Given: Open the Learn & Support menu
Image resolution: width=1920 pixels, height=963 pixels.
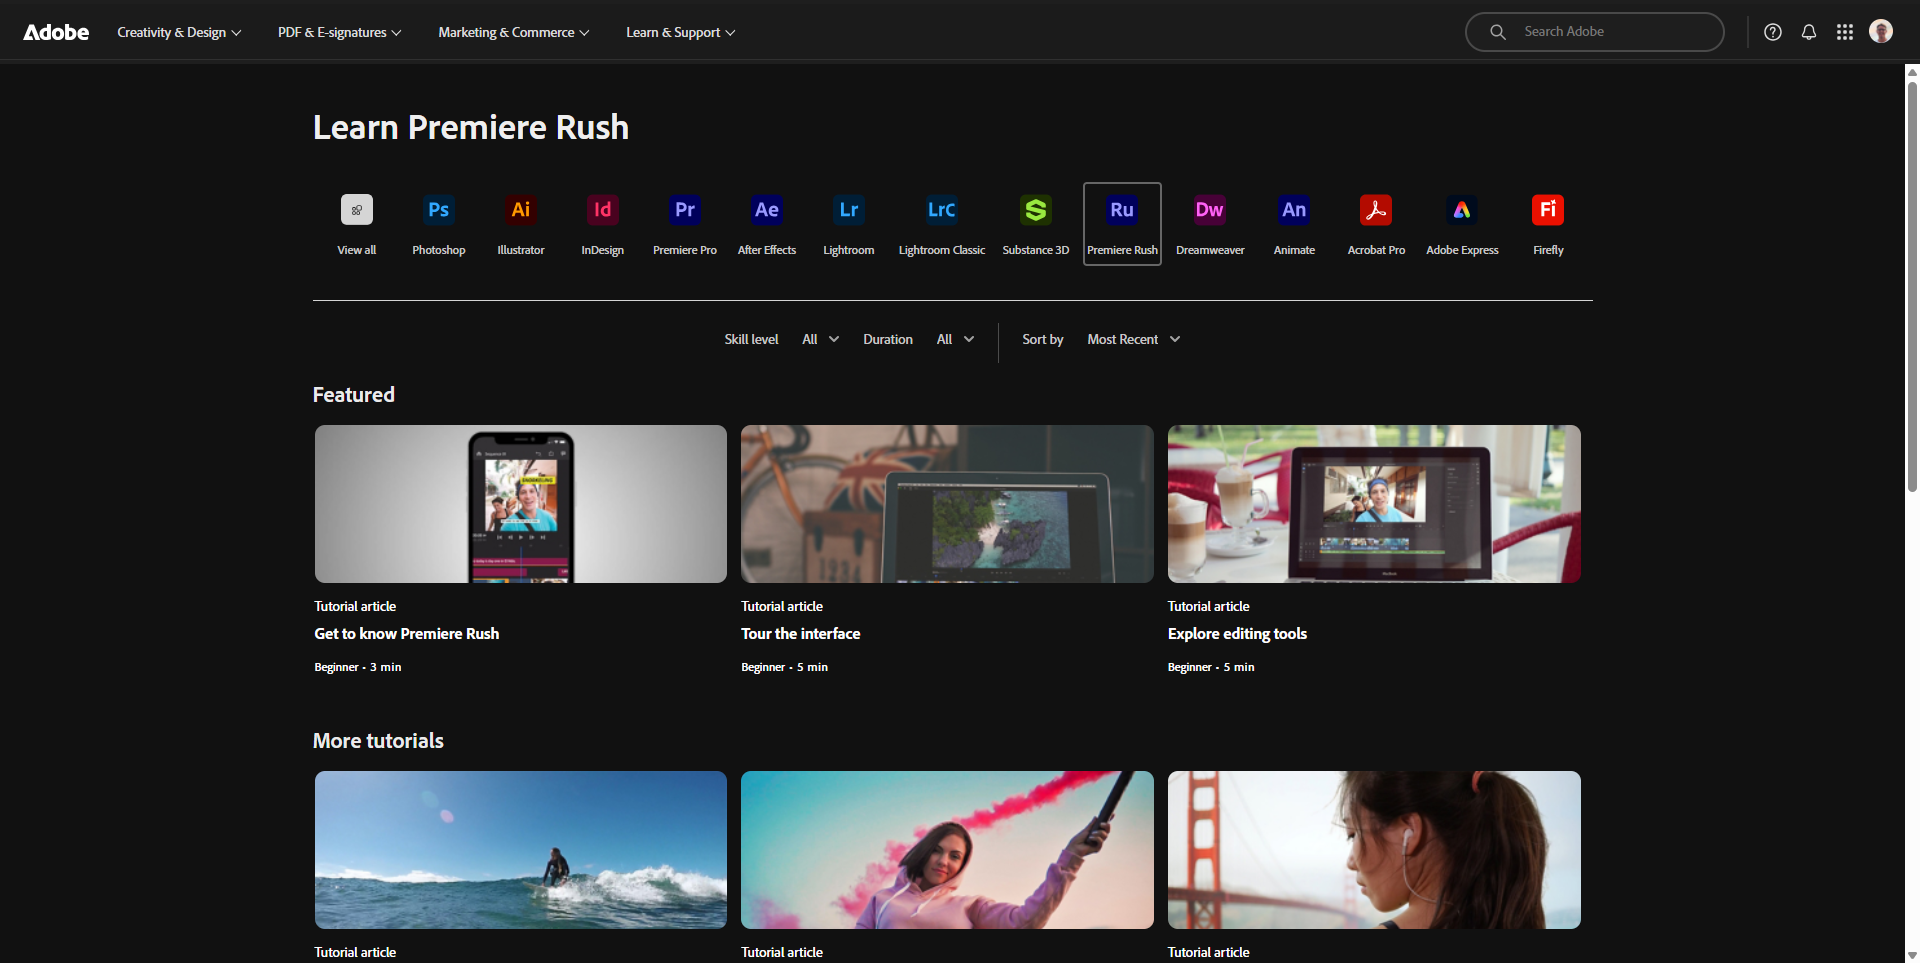Looking at the screenshot, I should 680,33.
